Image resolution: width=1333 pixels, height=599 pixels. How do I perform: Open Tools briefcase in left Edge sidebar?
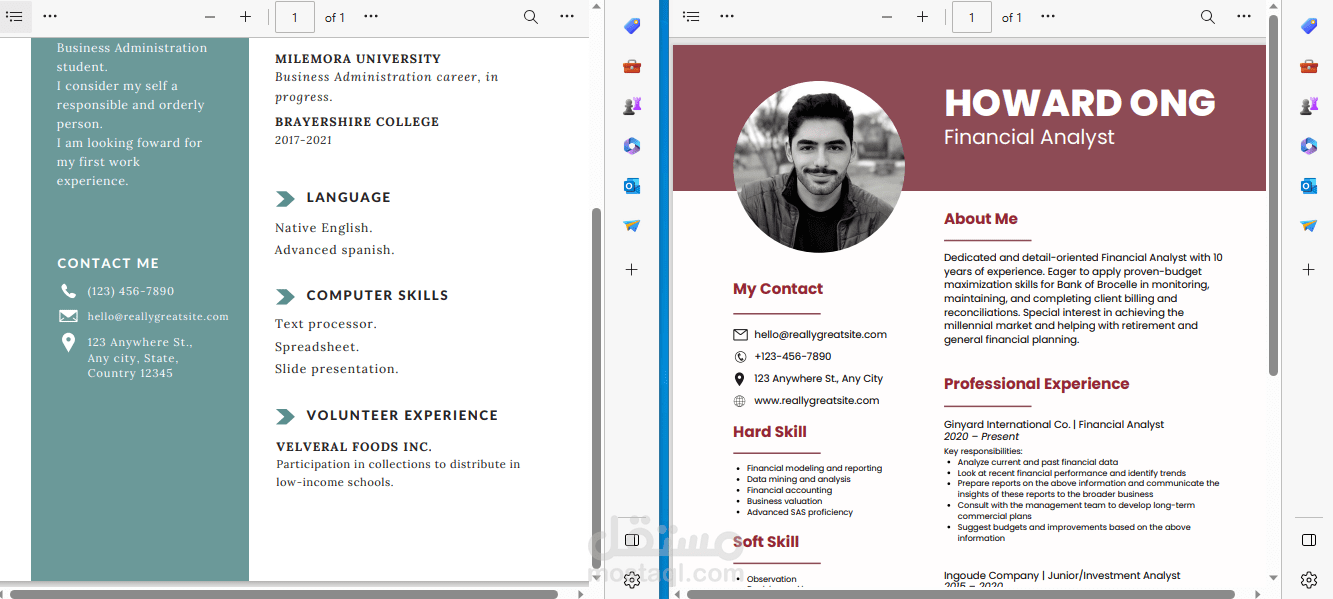pos(632,66)
